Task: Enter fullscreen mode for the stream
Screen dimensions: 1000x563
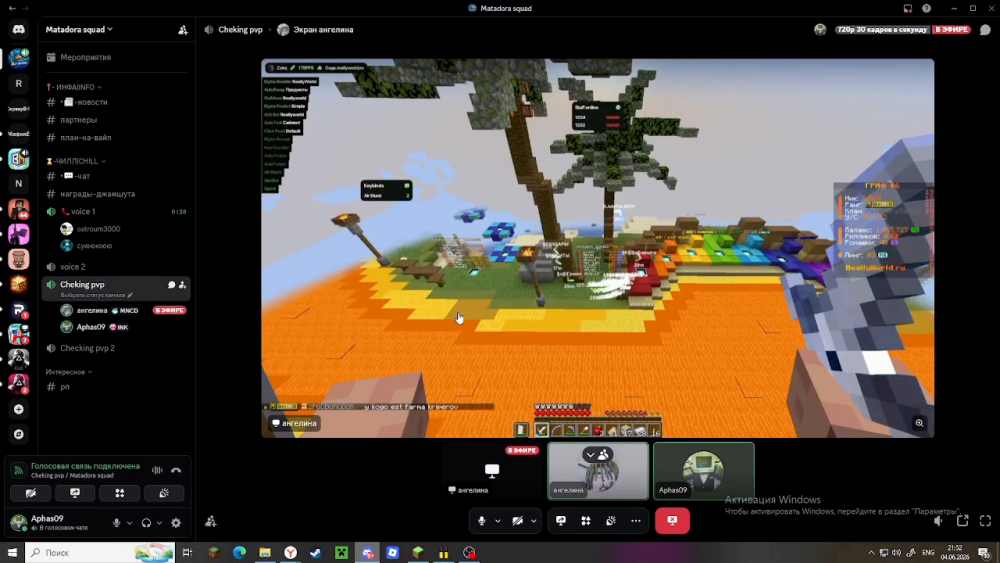Action: [x=985, y=521]
